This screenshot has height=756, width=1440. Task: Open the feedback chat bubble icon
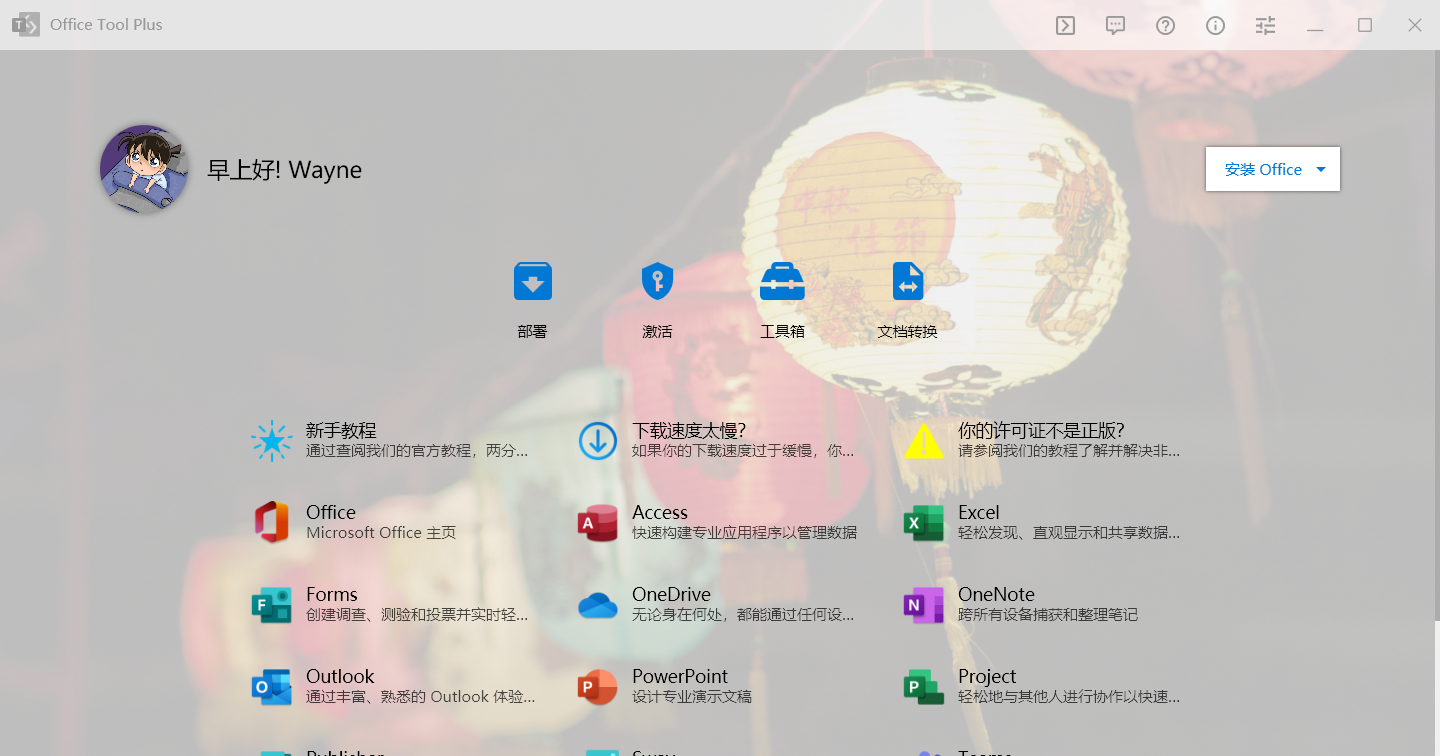click(x=1116, y=26)
